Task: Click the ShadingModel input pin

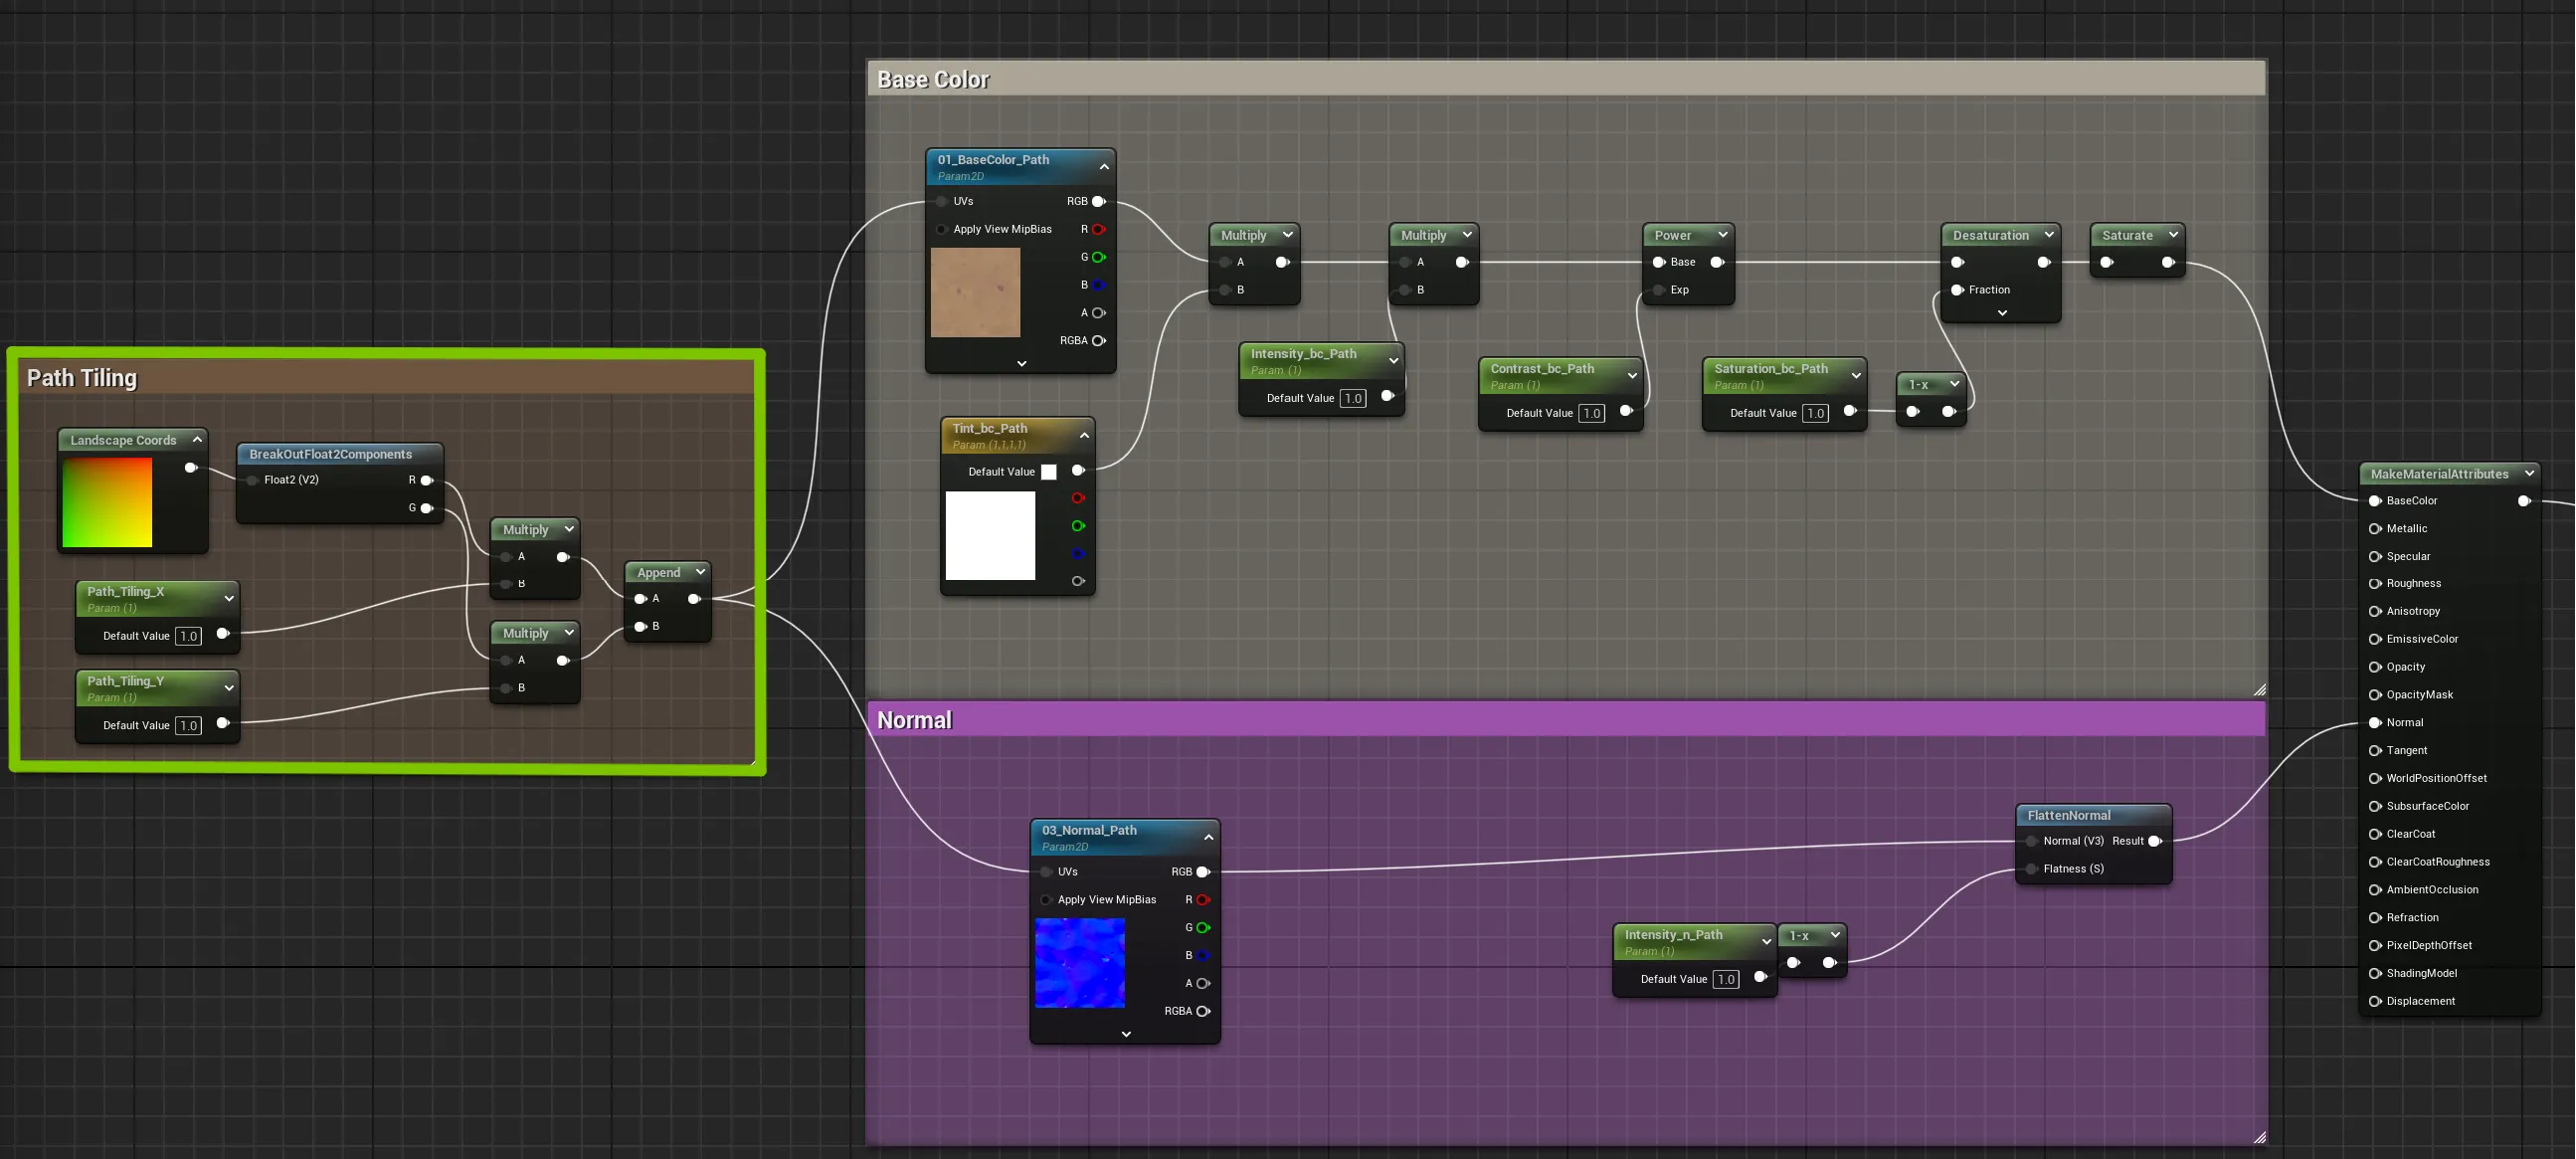Action: (2375, 973)
